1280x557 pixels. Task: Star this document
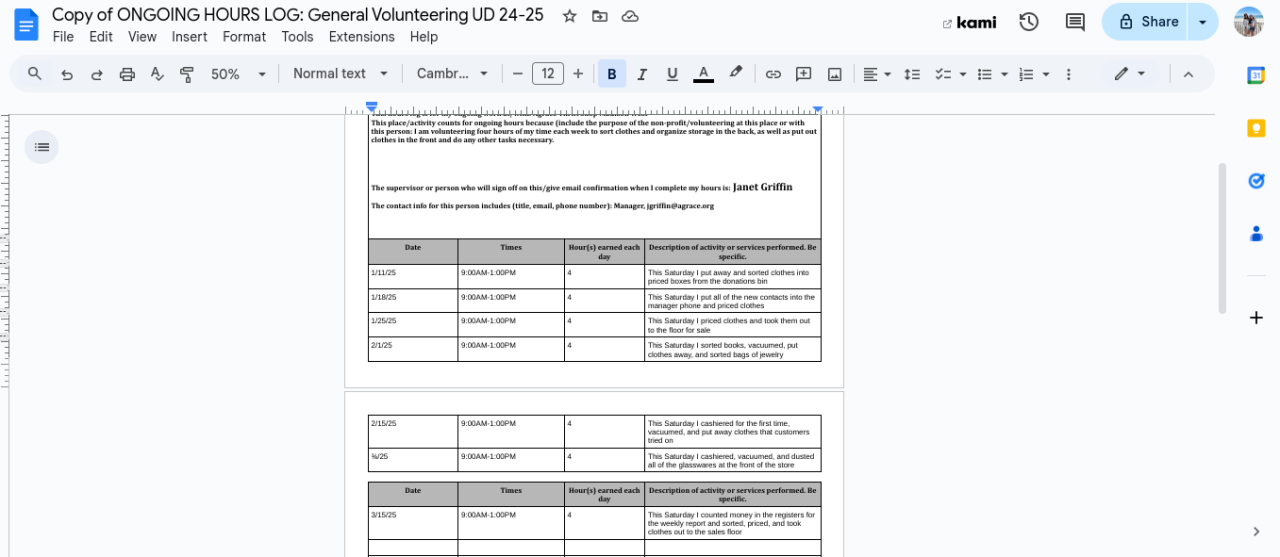pyautogui.click(x=569, y=16)
